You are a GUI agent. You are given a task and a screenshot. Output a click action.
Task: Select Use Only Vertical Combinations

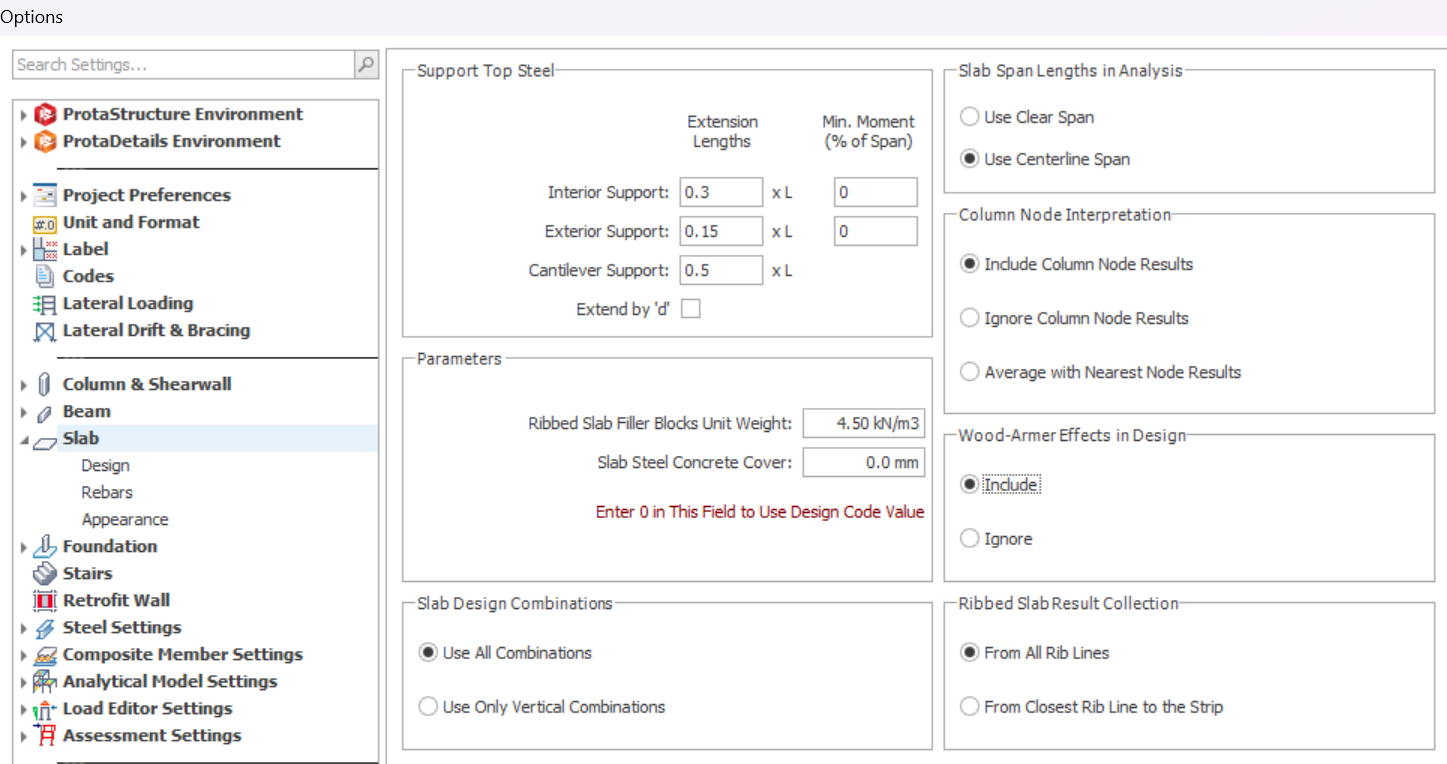click(x=428, y=707)
